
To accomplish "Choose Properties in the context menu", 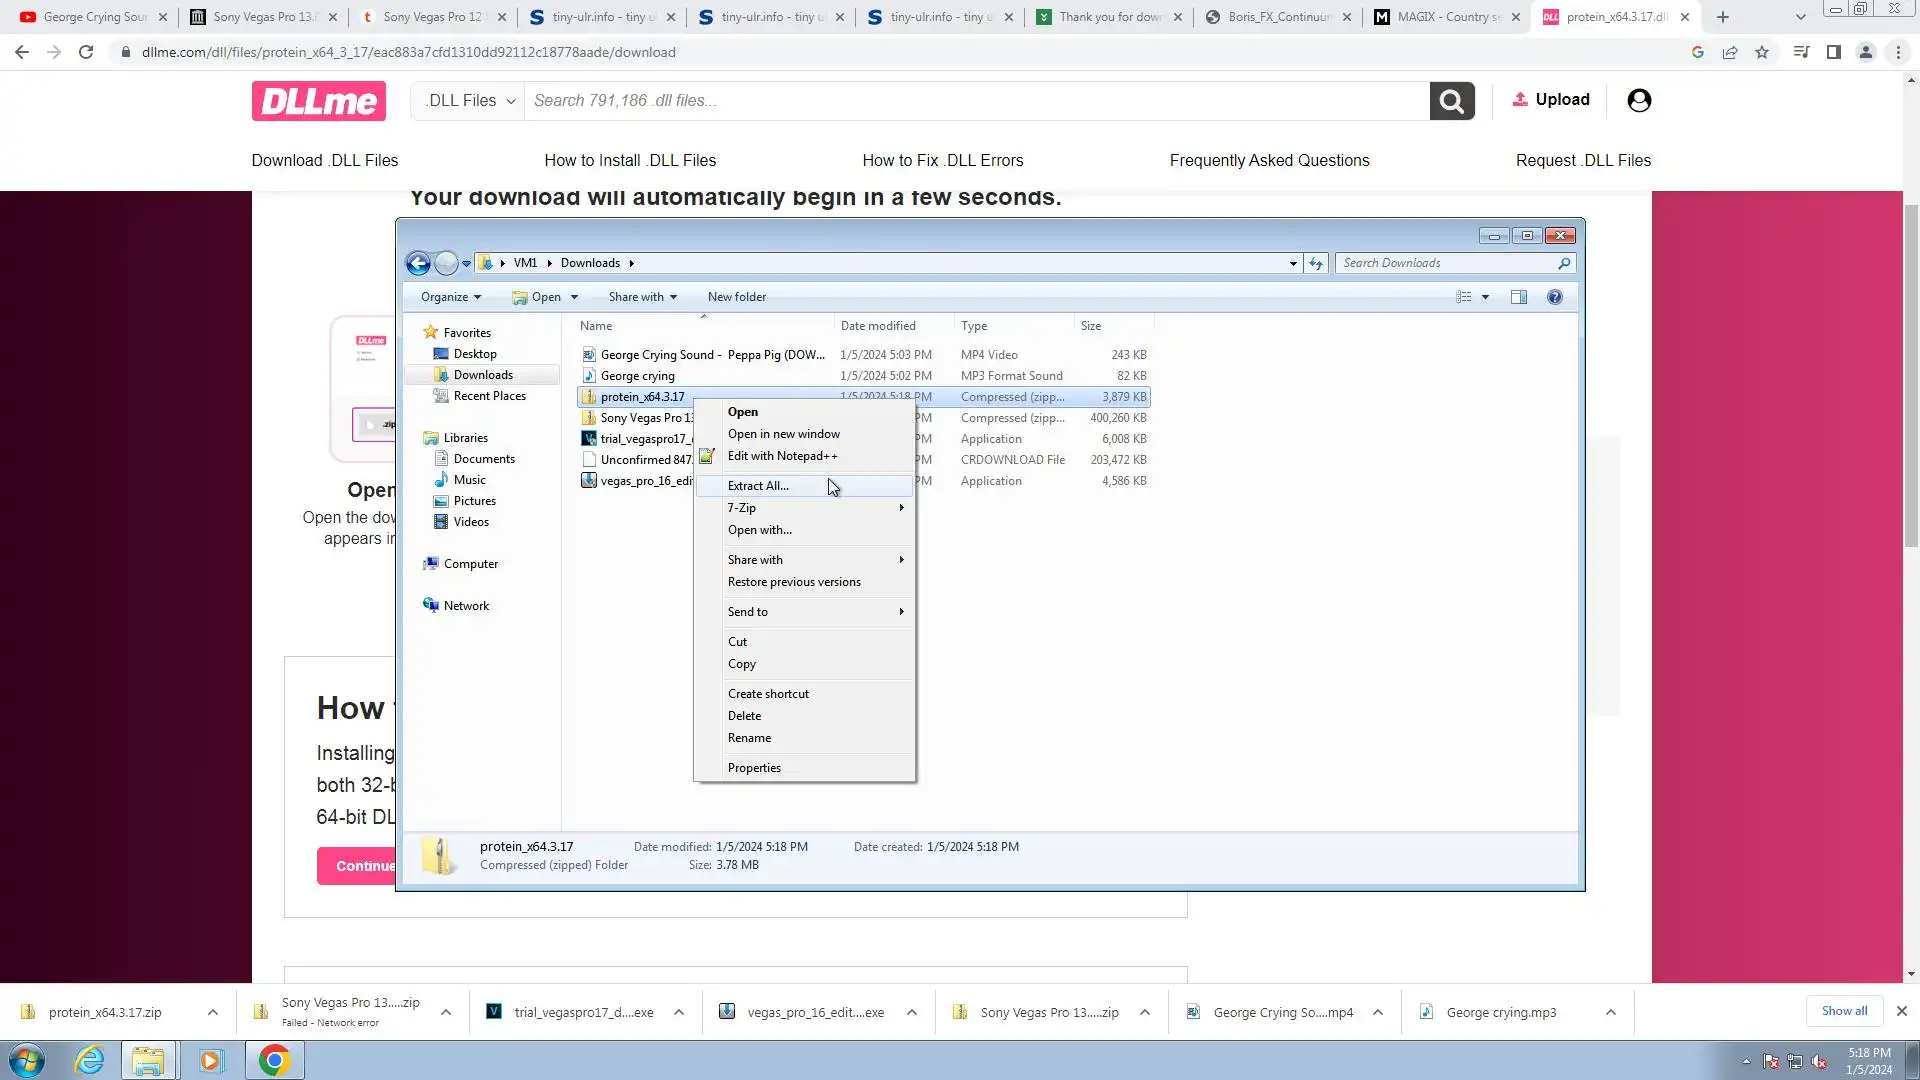I will pos(754,768).
